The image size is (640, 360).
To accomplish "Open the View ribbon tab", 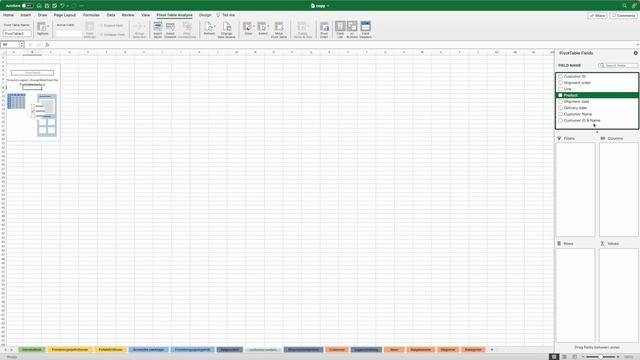I will (x=145, y=15).
